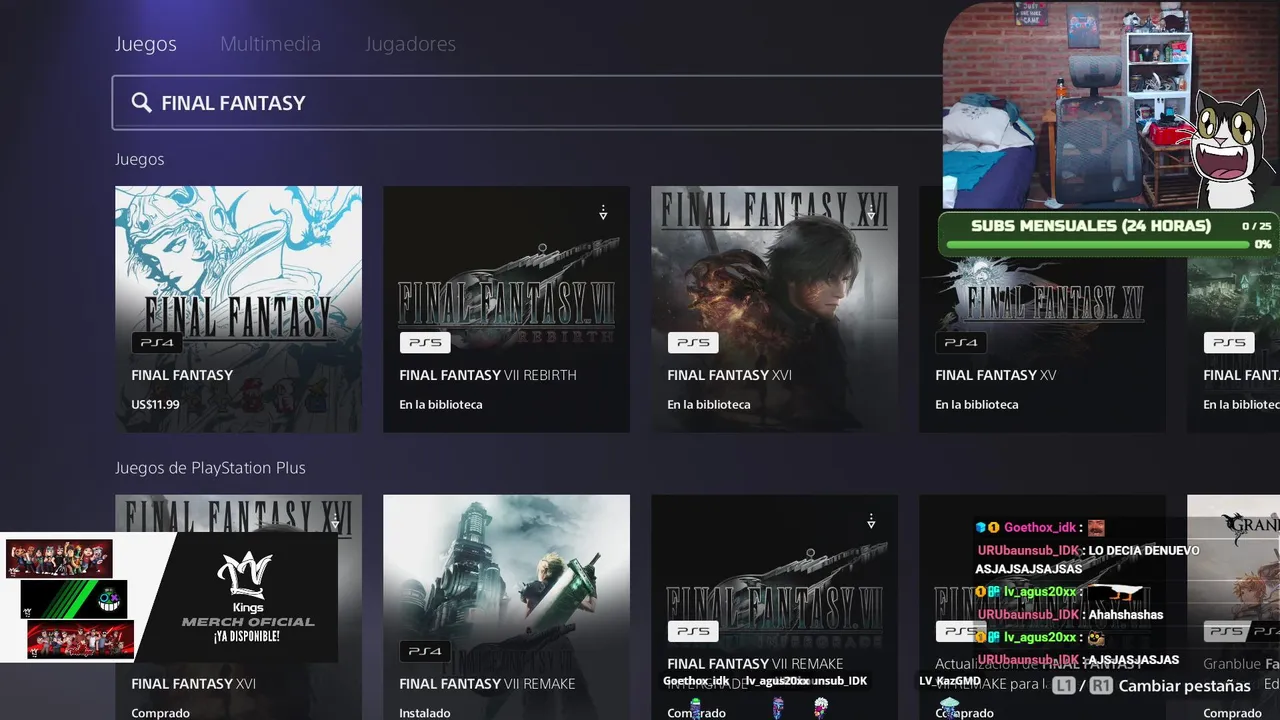Click the 'FINAL FANTASY XV' title text

(996, 375)
